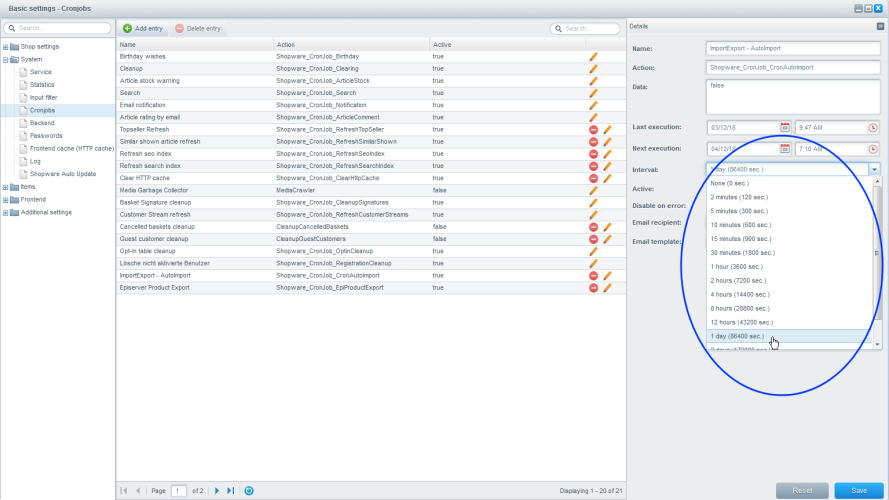Edit the Cleanup cronjob via pencil icon
Viewport: 889px width, 500px height.
(593, 69)
